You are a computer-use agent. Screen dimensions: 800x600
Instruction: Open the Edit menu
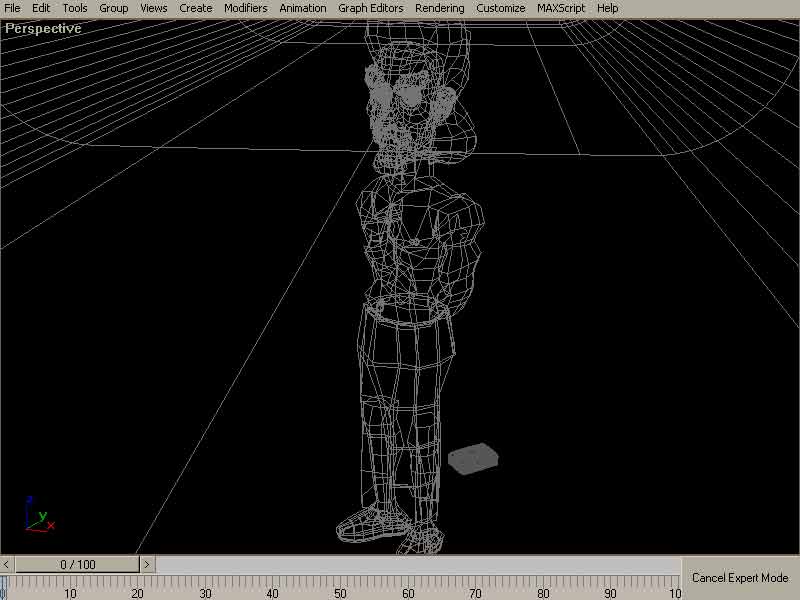(x=41, y=8)
